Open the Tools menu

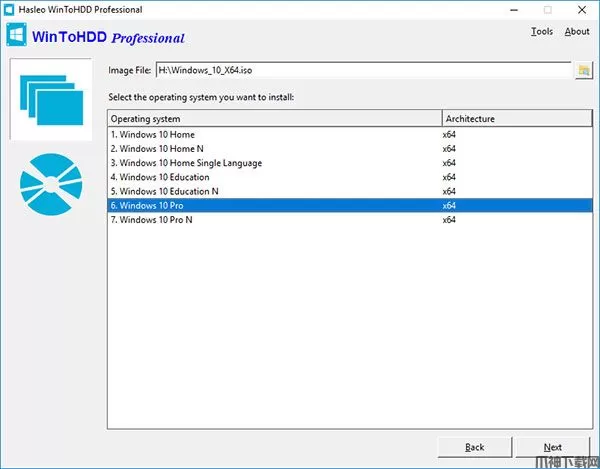pyautogui.click(x=541, y=31)
